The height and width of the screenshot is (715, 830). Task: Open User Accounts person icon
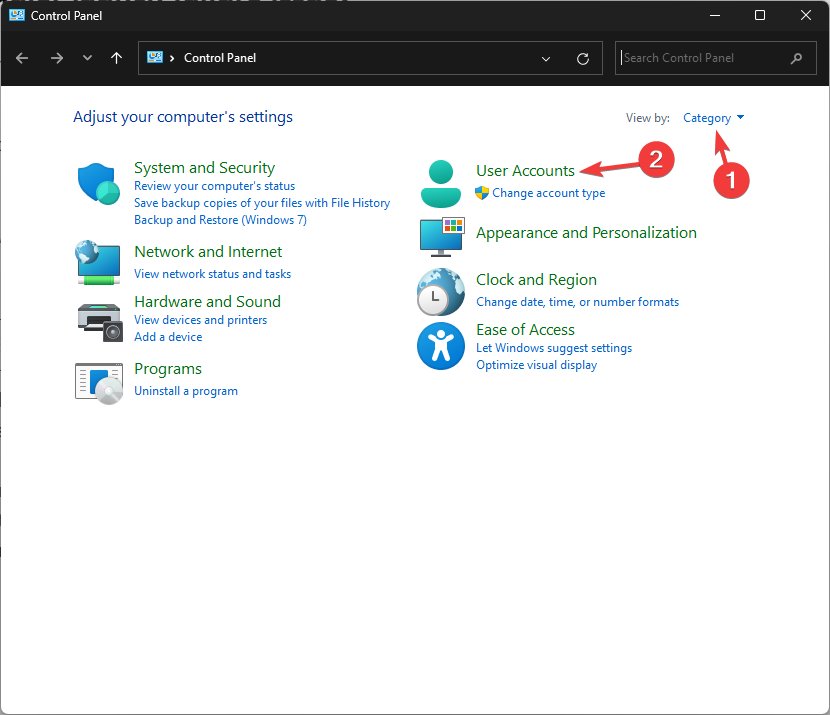pos(441,184)
